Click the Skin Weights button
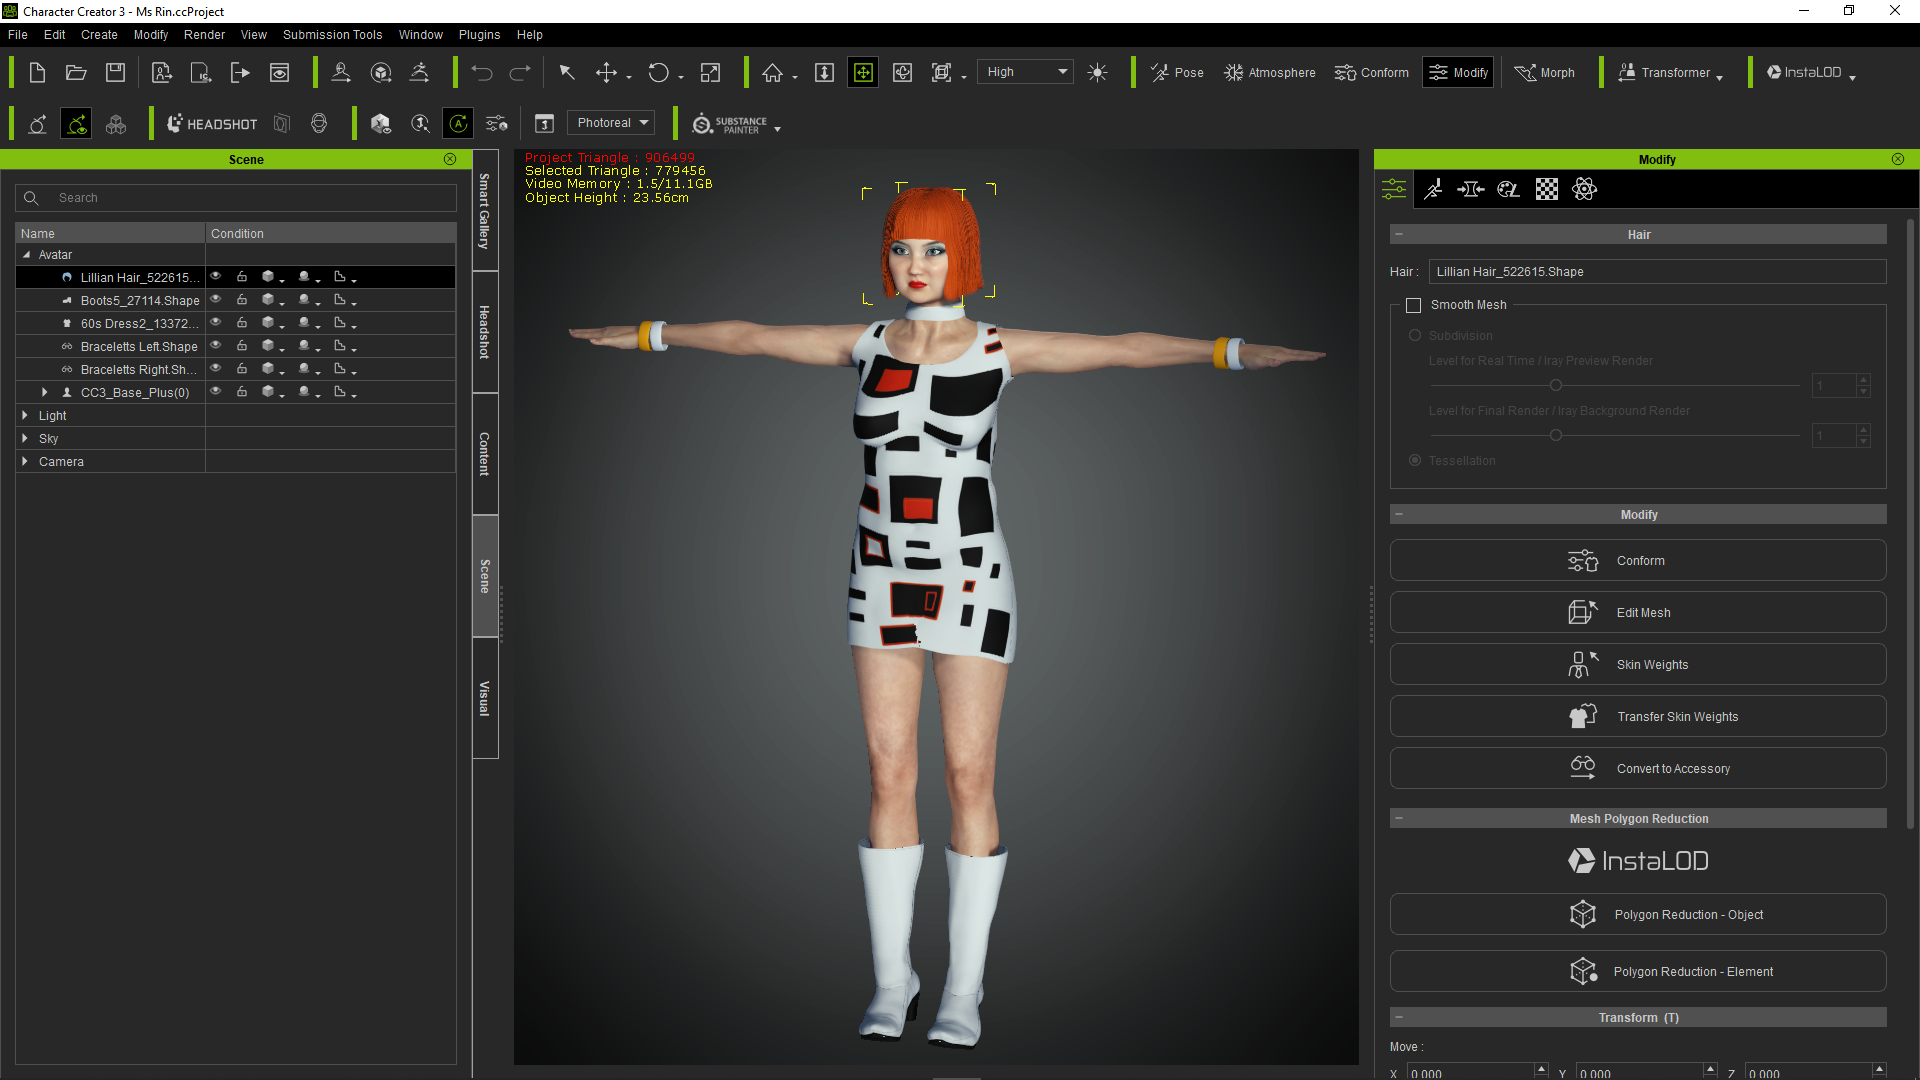Screen dimensions: 1920x1080 [x=1638, y=665]
